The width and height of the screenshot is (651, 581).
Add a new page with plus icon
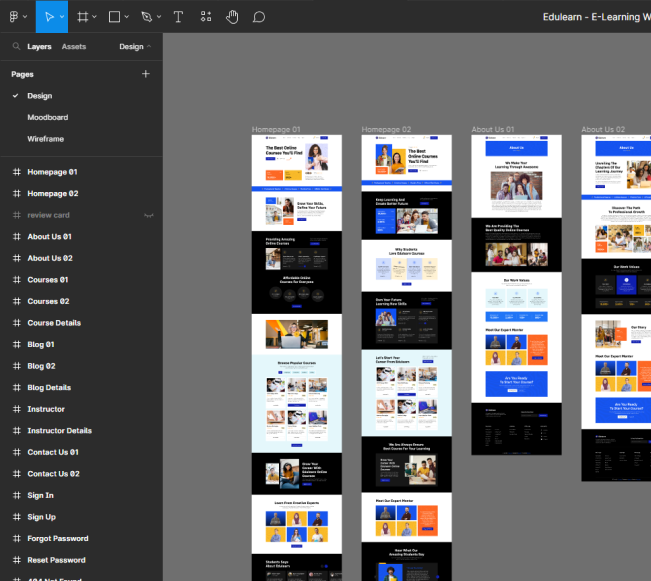point(146,74)
